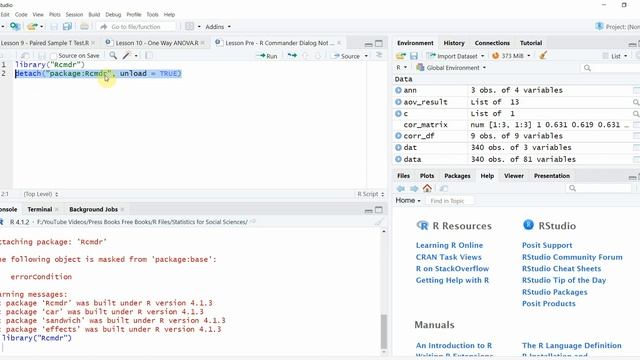Open the Plots tab
Image resolution: width=640 pixels, height=360 pixels.
(427, 176)
